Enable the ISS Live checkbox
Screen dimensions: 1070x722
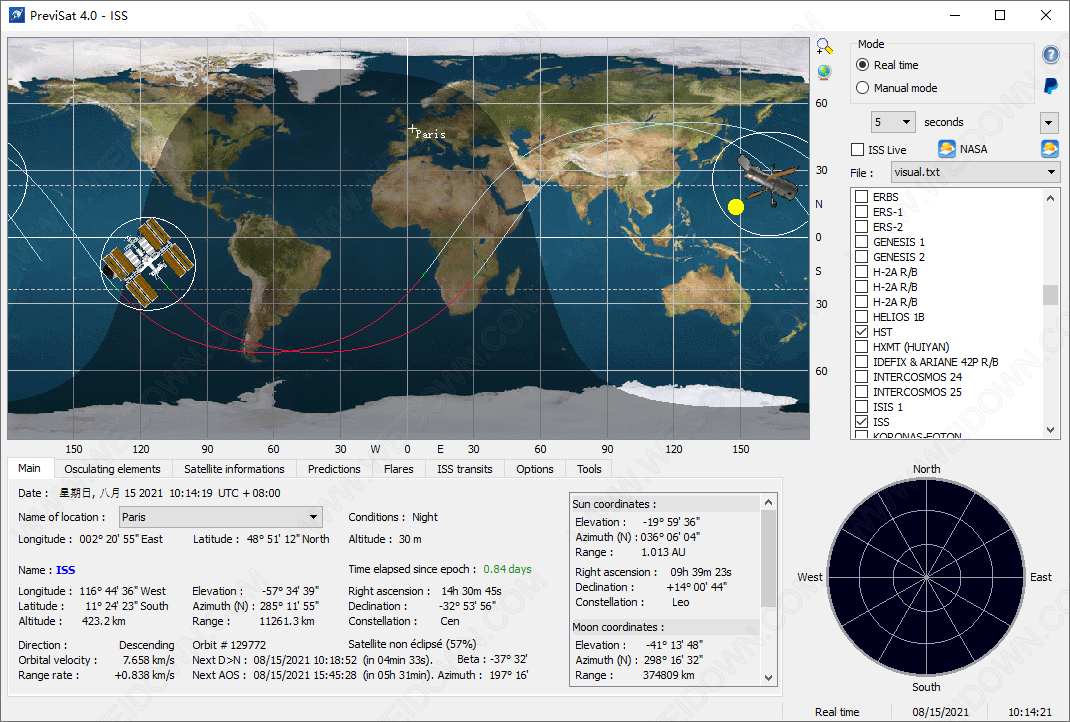[858, 149]
